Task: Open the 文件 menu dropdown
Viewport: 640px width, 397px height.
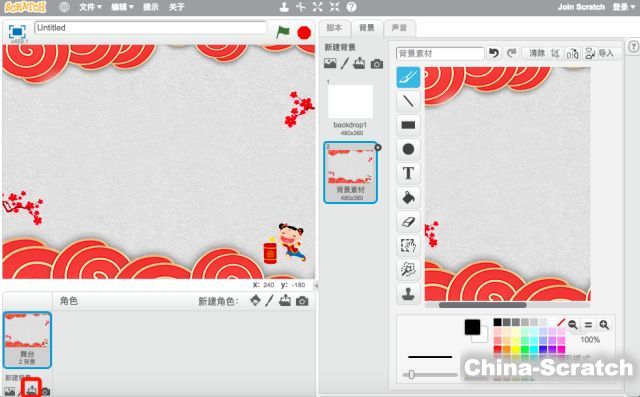Action: tap(90, 7)
